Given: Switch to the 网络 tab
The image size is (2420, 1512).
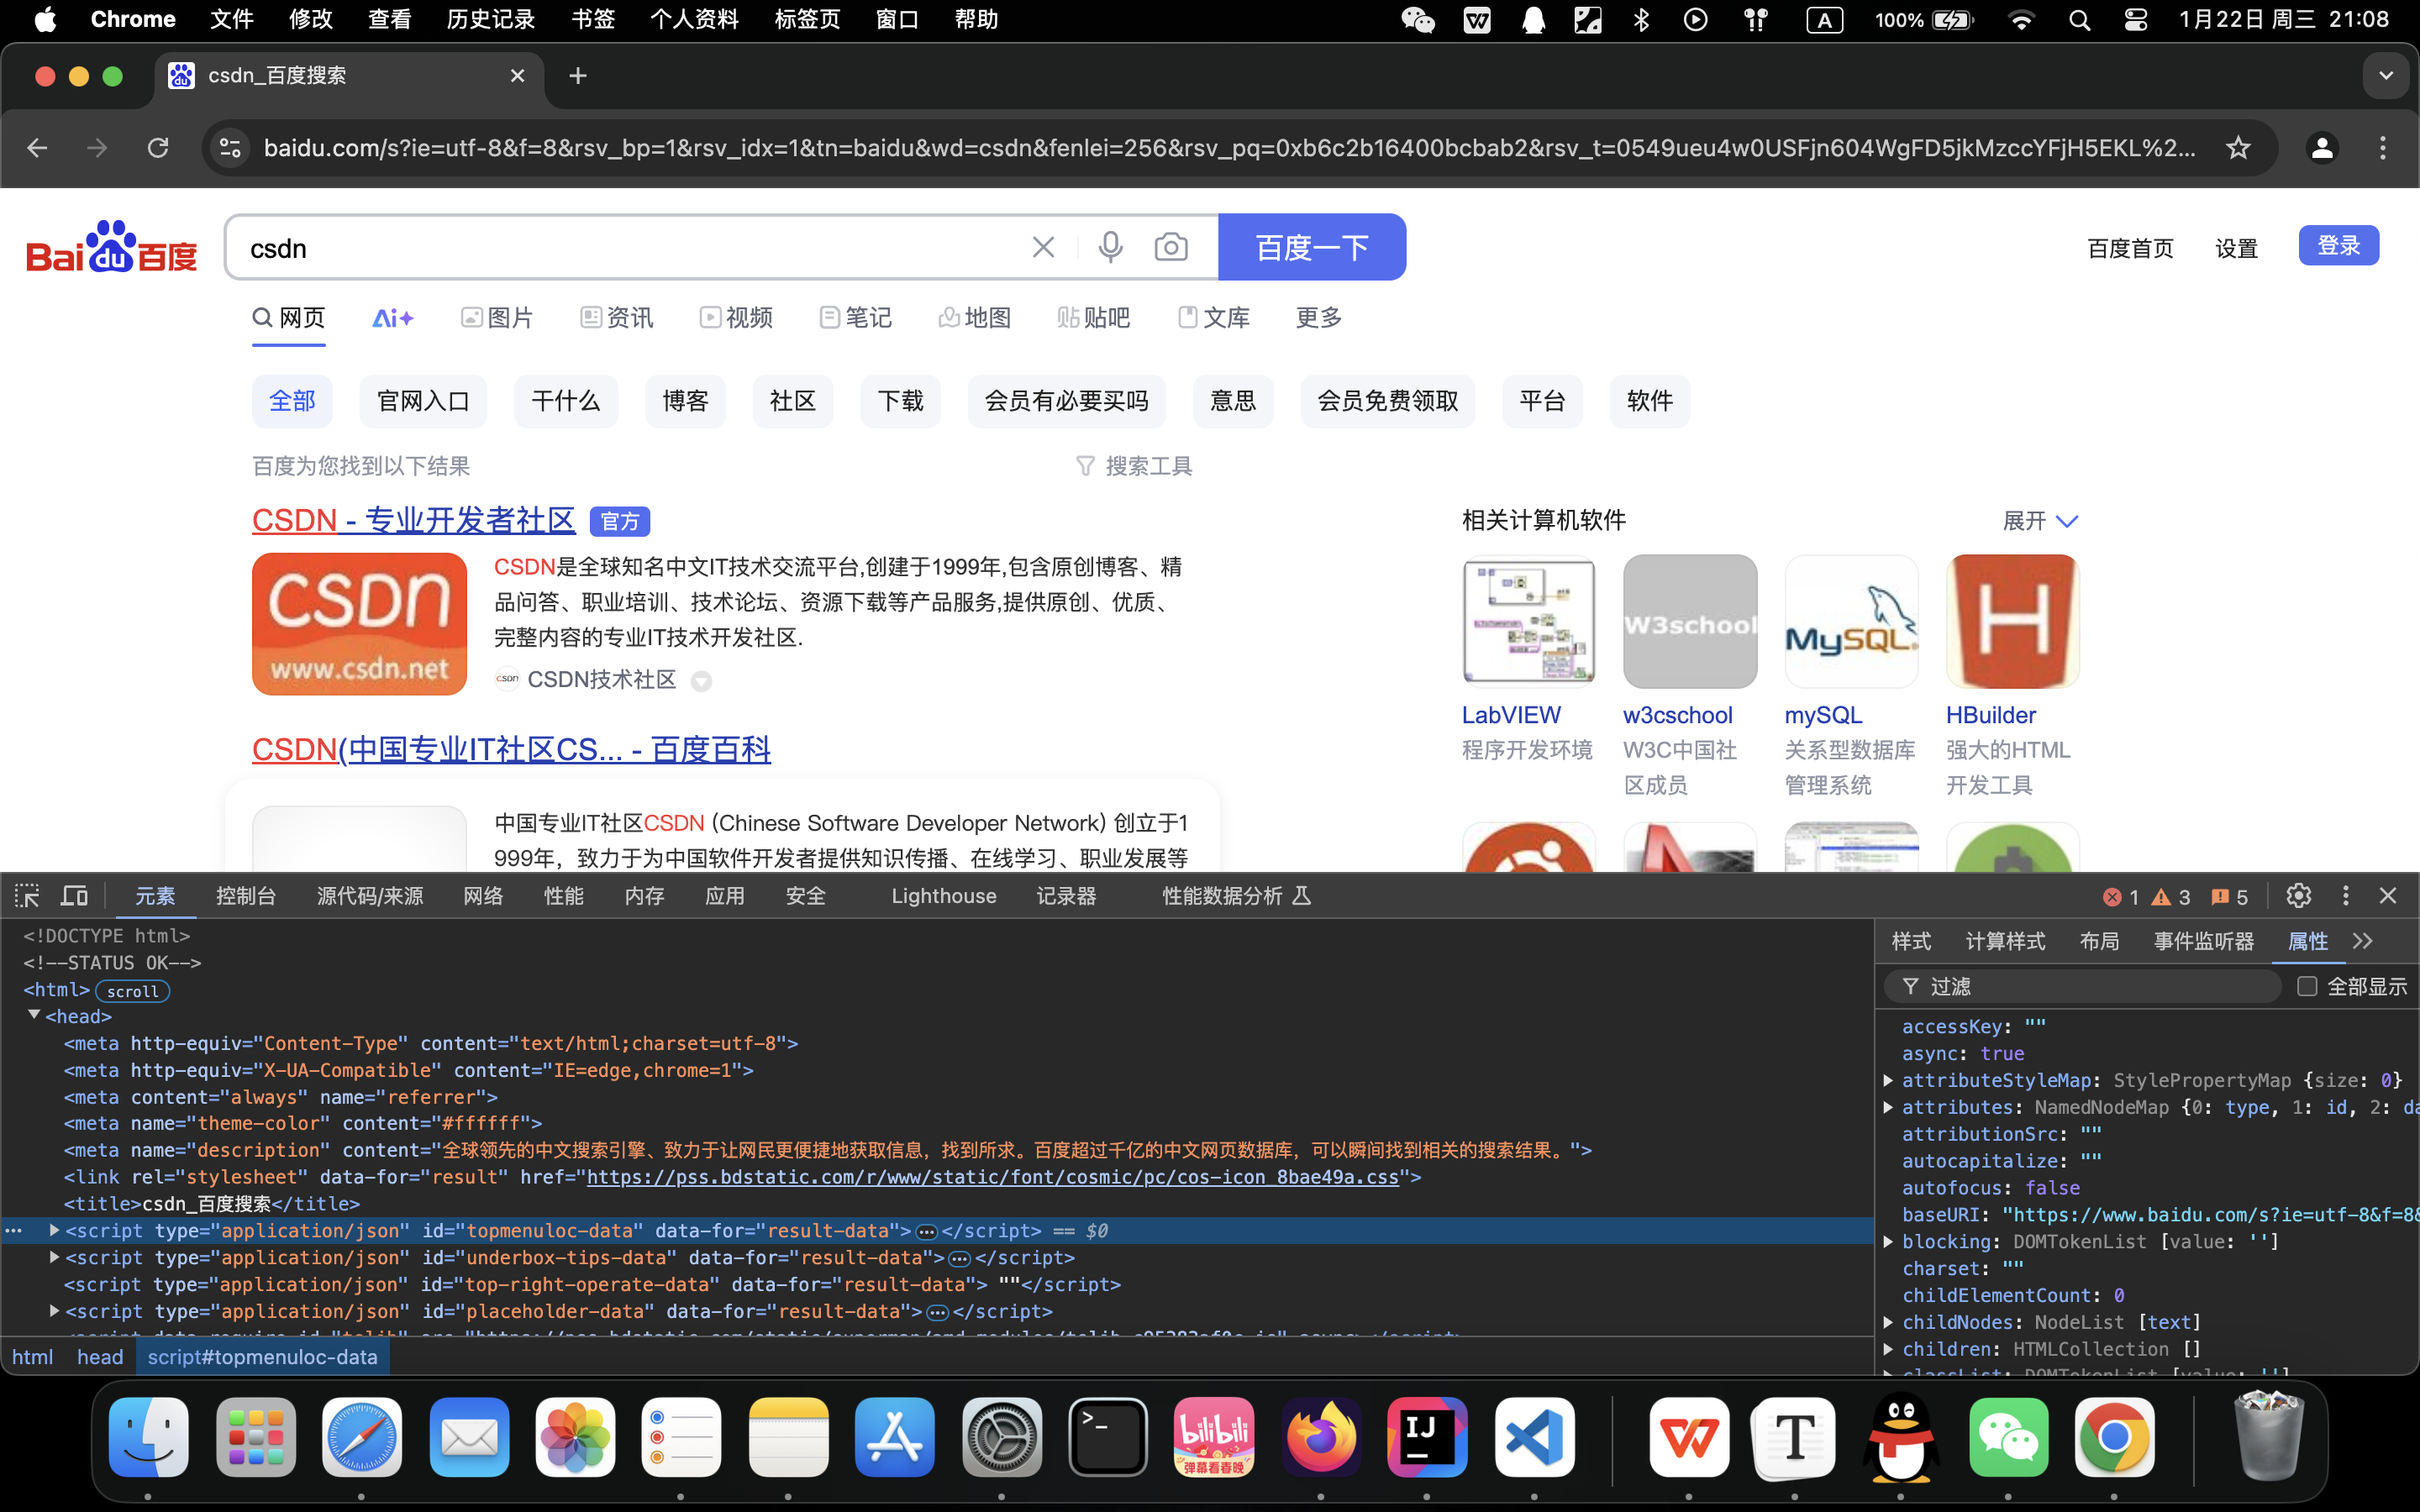Looking at the screenshot, I should click(483, 896).
